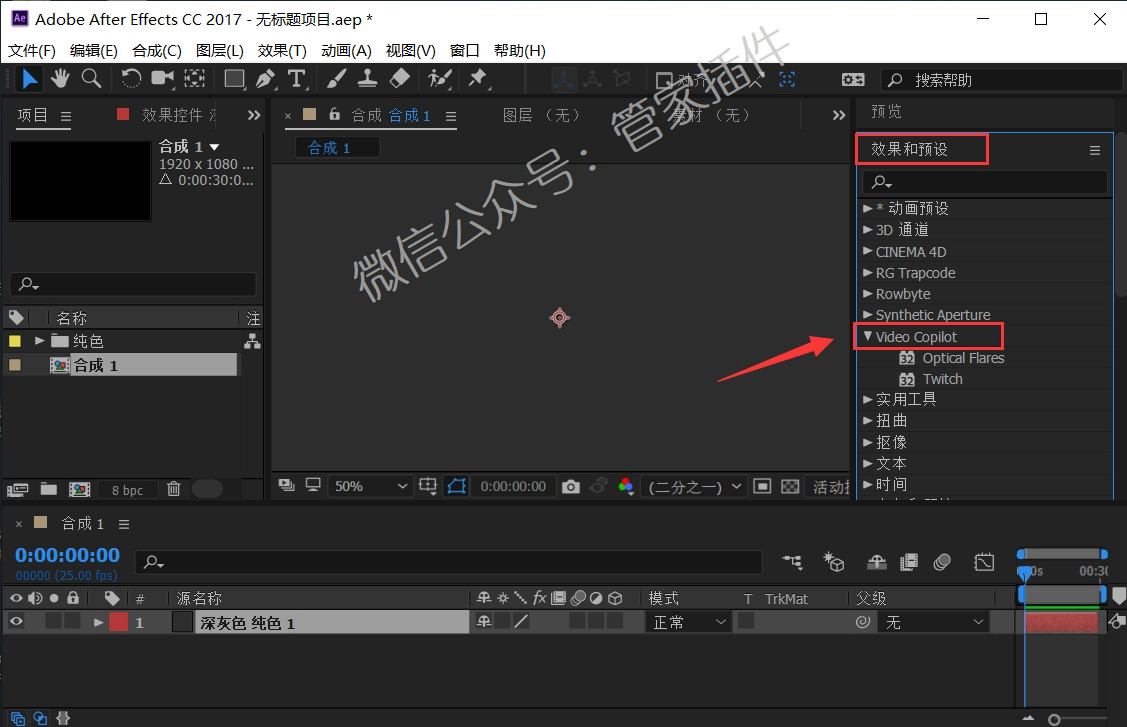Open the Graph Editor icon
Viewport: 1127px width, 727px height.
[984, 562]
